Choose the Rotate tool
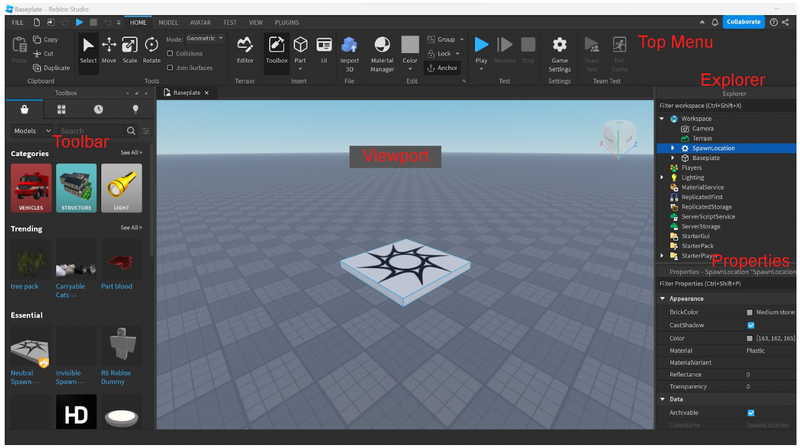This screenshot has height=448, width=800. (151, 47)
